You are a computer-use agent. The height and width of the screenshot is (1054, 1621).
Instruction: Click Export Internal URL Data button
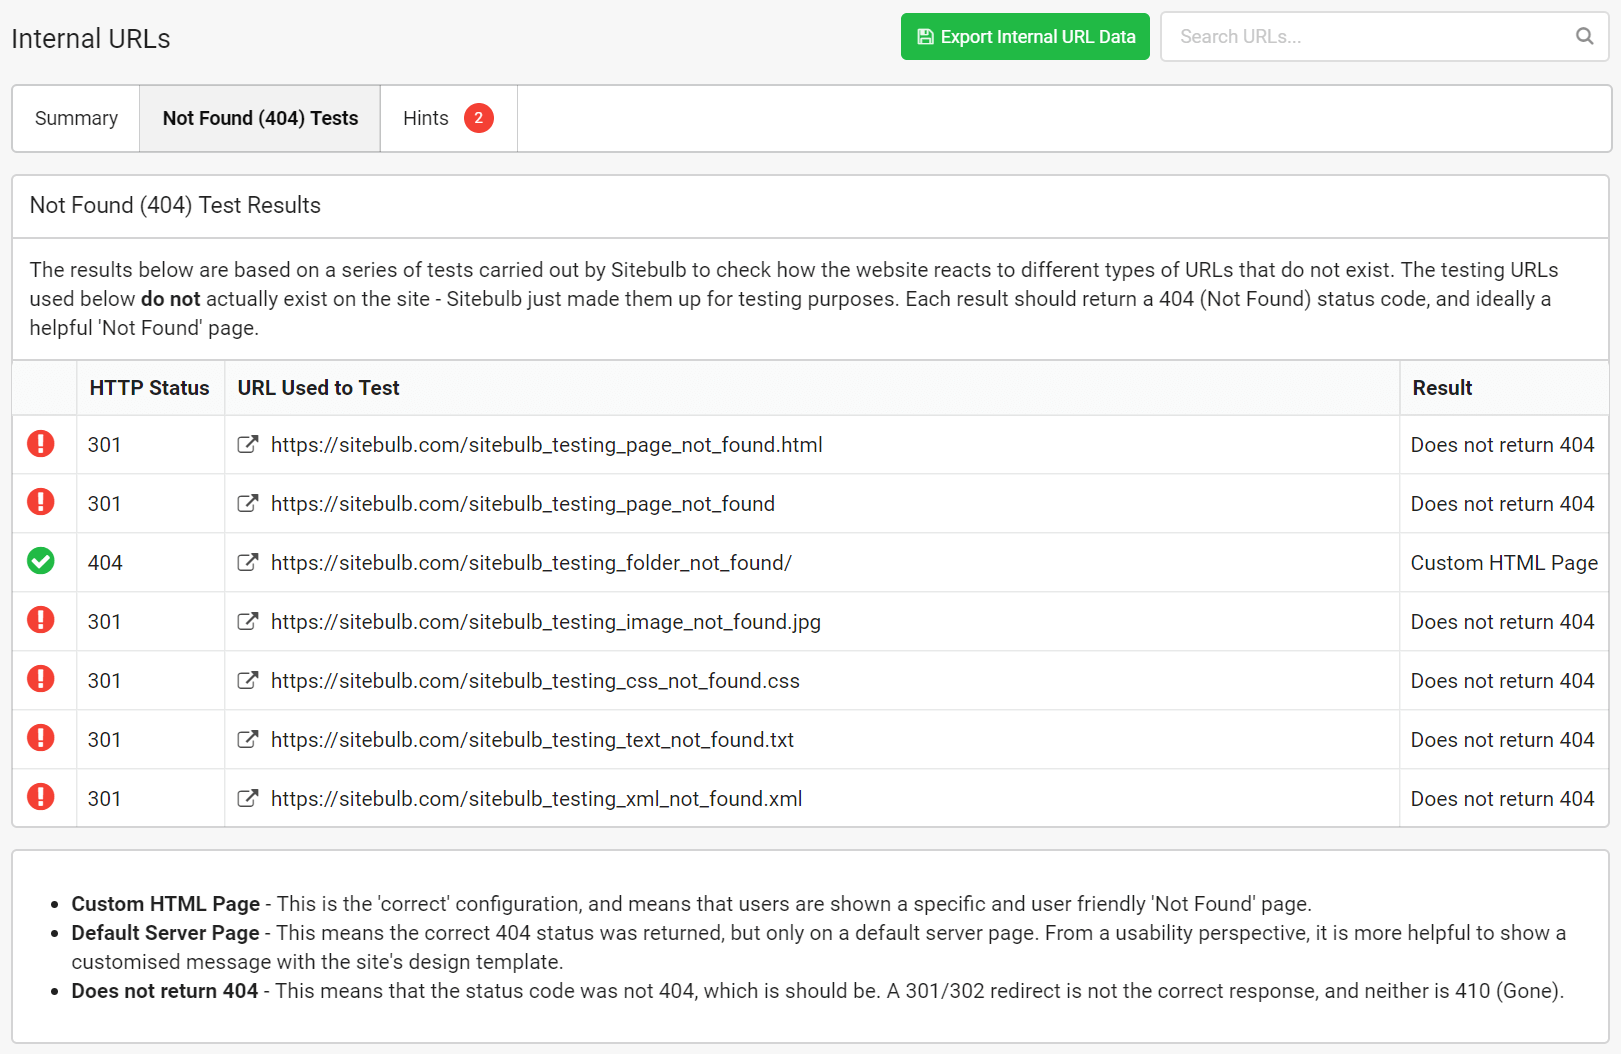click(1025, 37)
